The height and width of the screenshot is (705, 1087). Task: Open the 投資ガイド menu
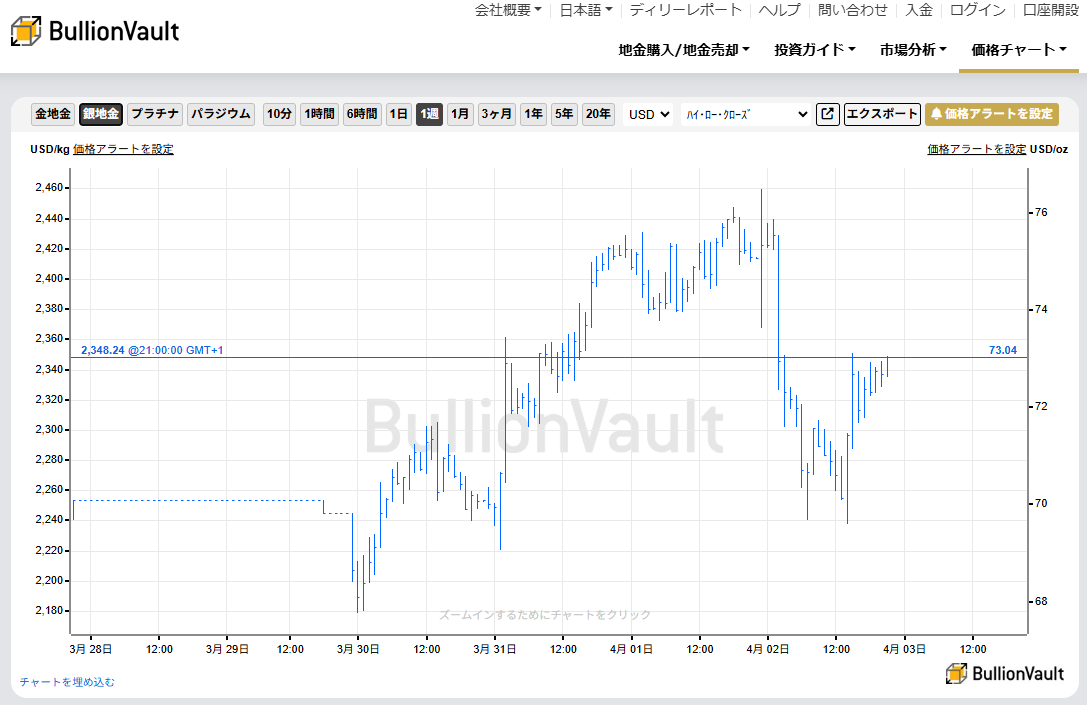pyautogui.click(x=816, y=47)
